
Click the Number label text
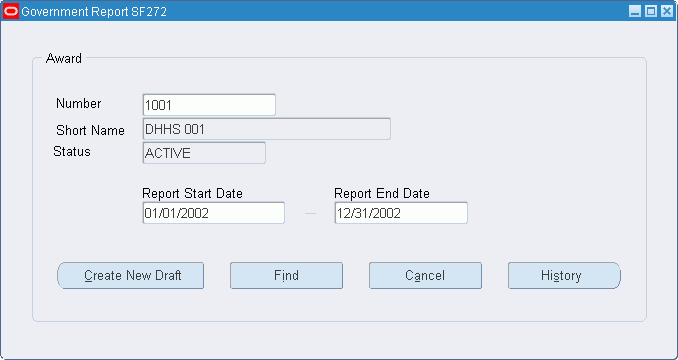pyautogui.click(x=79, y=104)
